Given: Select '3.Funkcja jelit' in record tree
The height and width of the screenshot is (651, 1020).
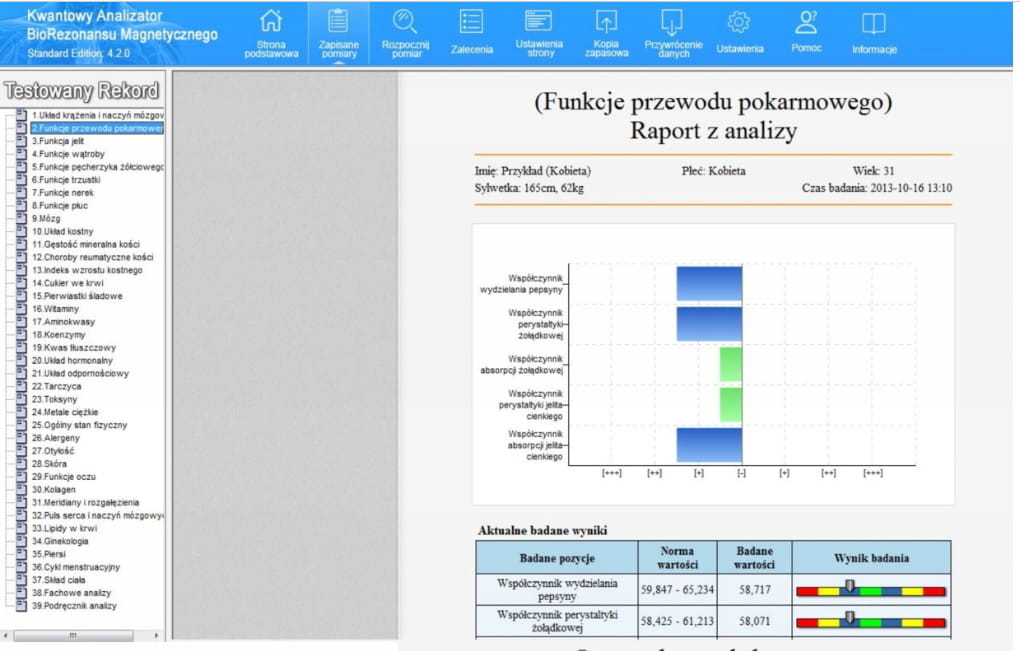Looking at the screenshot, I should tap(57, 141).
